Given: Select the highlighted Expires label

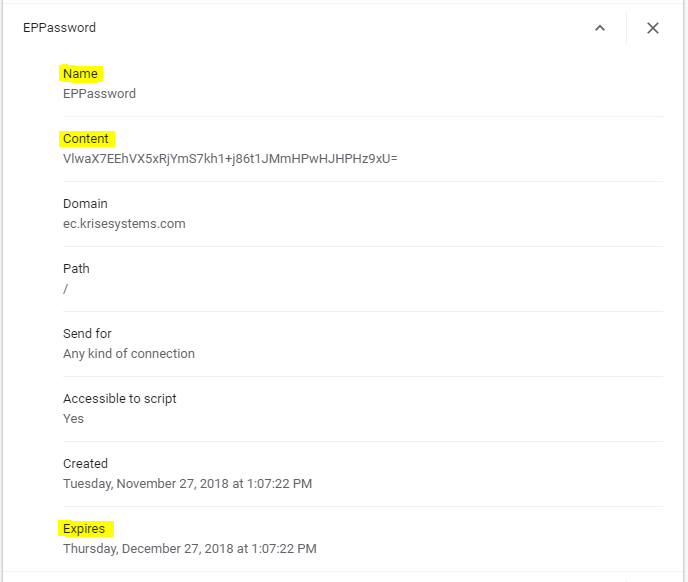Looking at the screenshot, I should coord(84,528).
